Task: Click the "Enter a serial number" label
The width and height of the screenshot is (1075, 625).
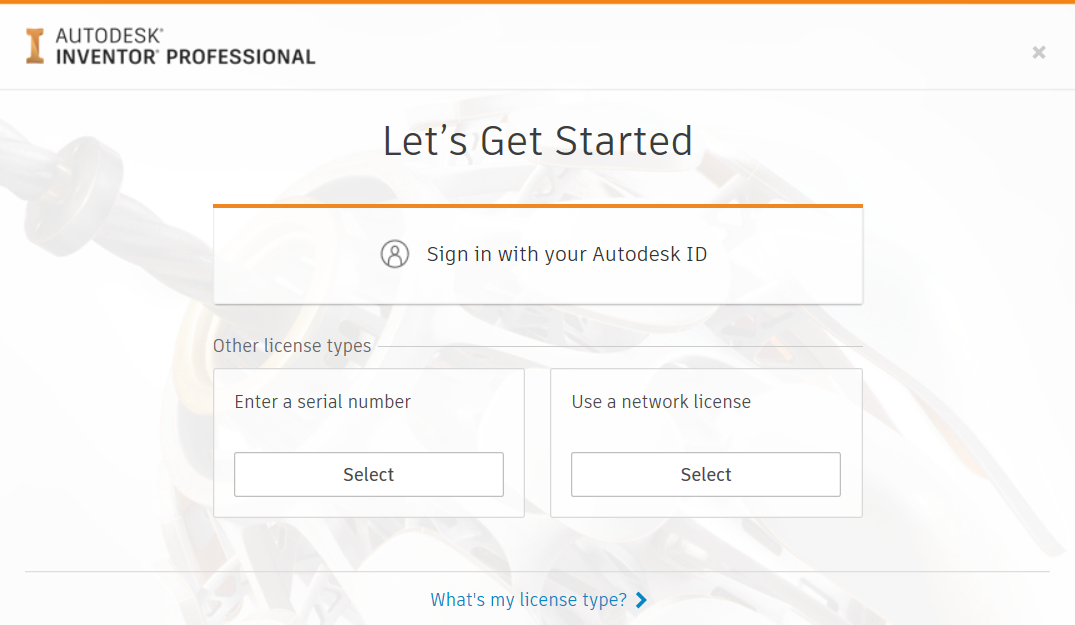Action: [x=322, y=402]
